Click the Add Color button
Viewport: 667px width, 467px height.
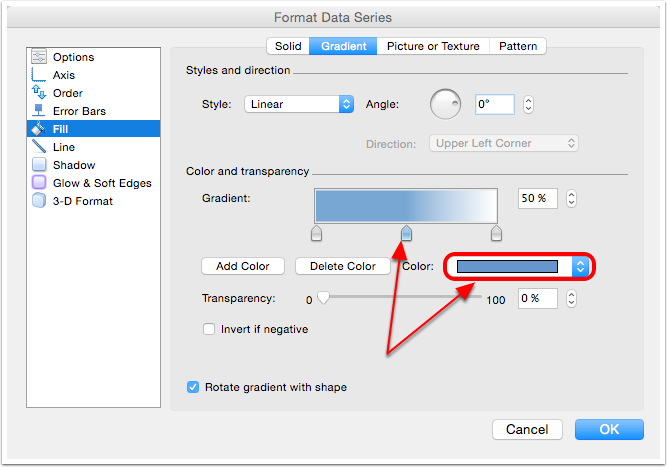[x=243, y=266]
